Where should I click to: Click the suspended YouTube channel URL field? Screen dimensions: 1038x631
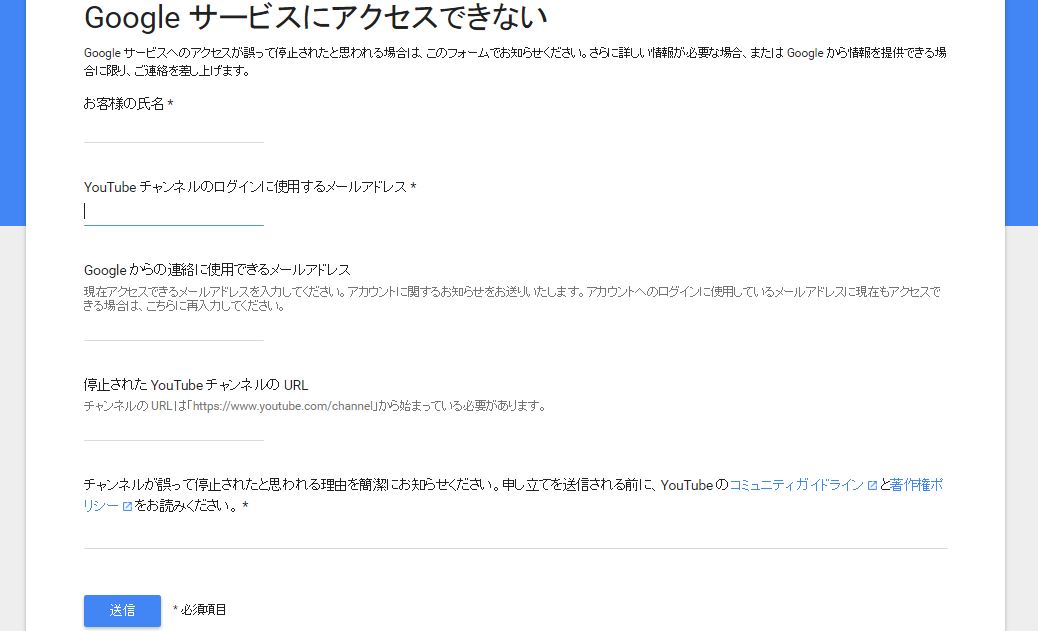173,428
